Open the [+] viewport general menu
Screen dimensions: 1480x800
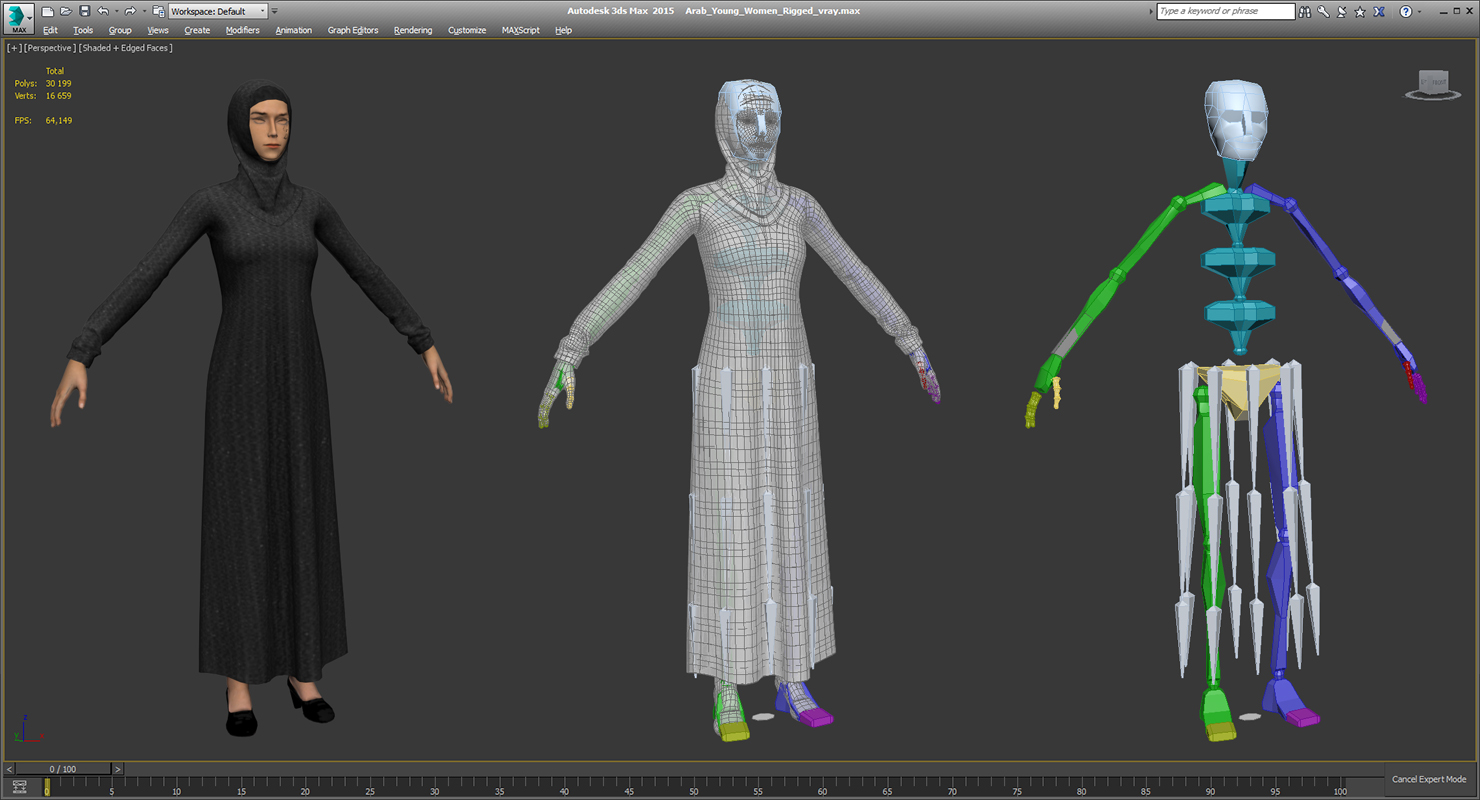point(14,48)
